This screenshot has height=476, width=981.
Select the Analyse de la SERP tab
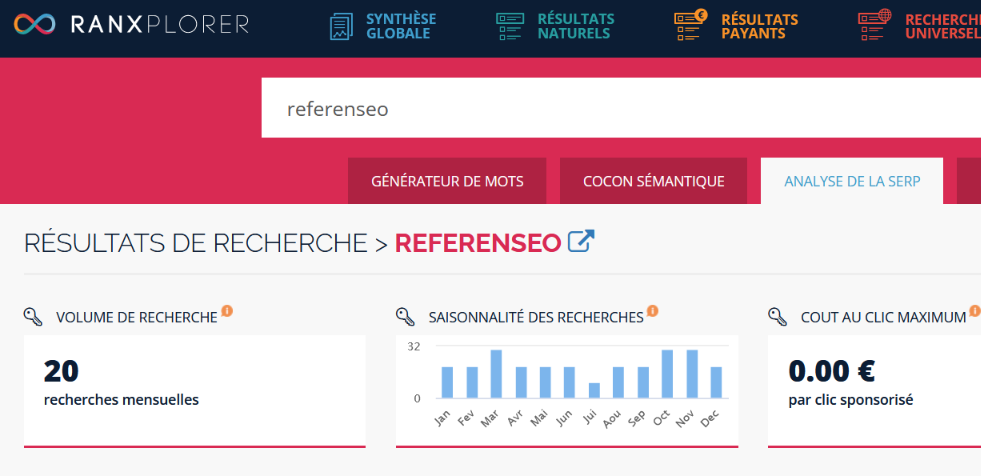click(x=851, y=181)
